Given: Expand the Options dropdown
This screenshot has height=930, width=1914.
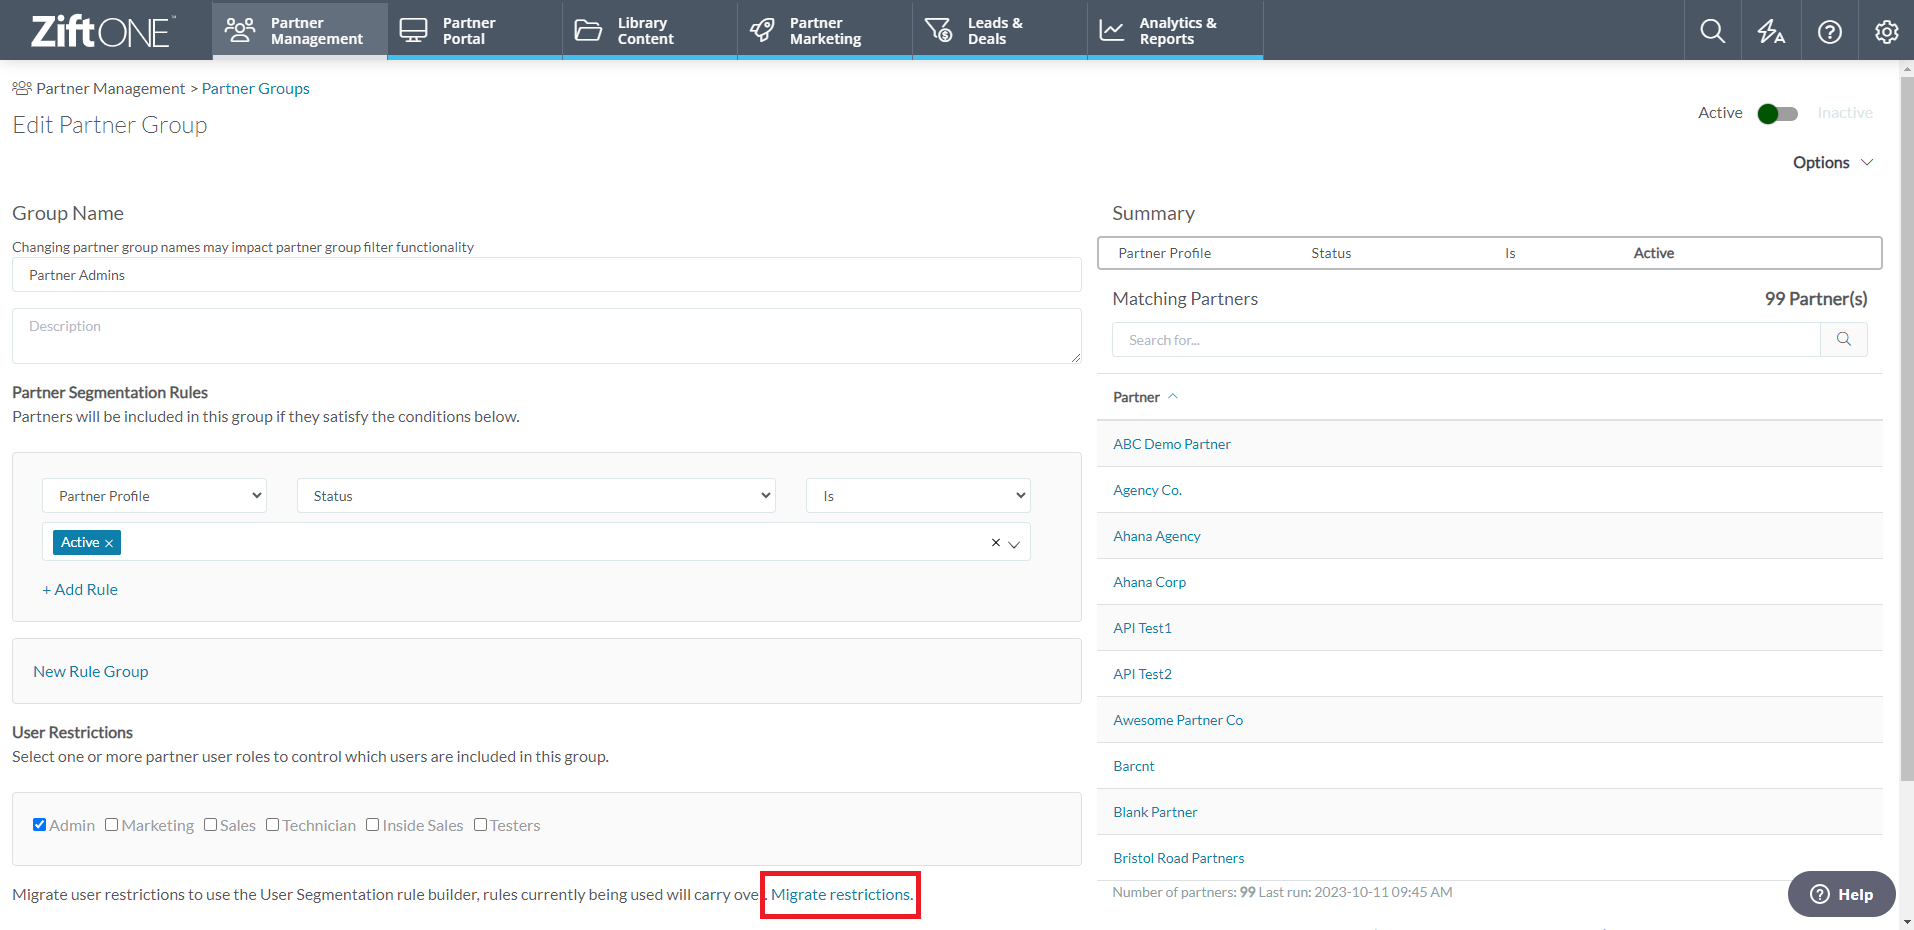Looking at the screenshot, I should click(1833, 163).
